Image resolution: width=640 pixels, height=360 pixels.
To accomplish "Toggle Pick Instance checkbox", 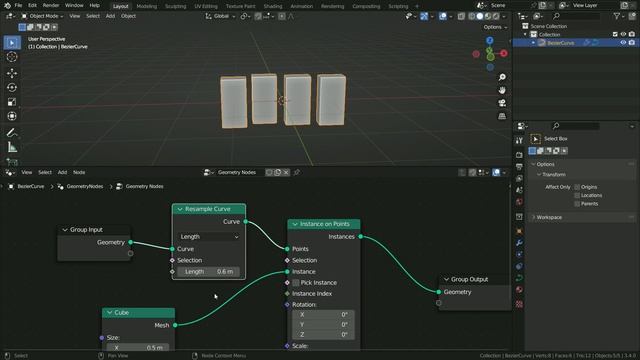I will [x=296, y=282].
